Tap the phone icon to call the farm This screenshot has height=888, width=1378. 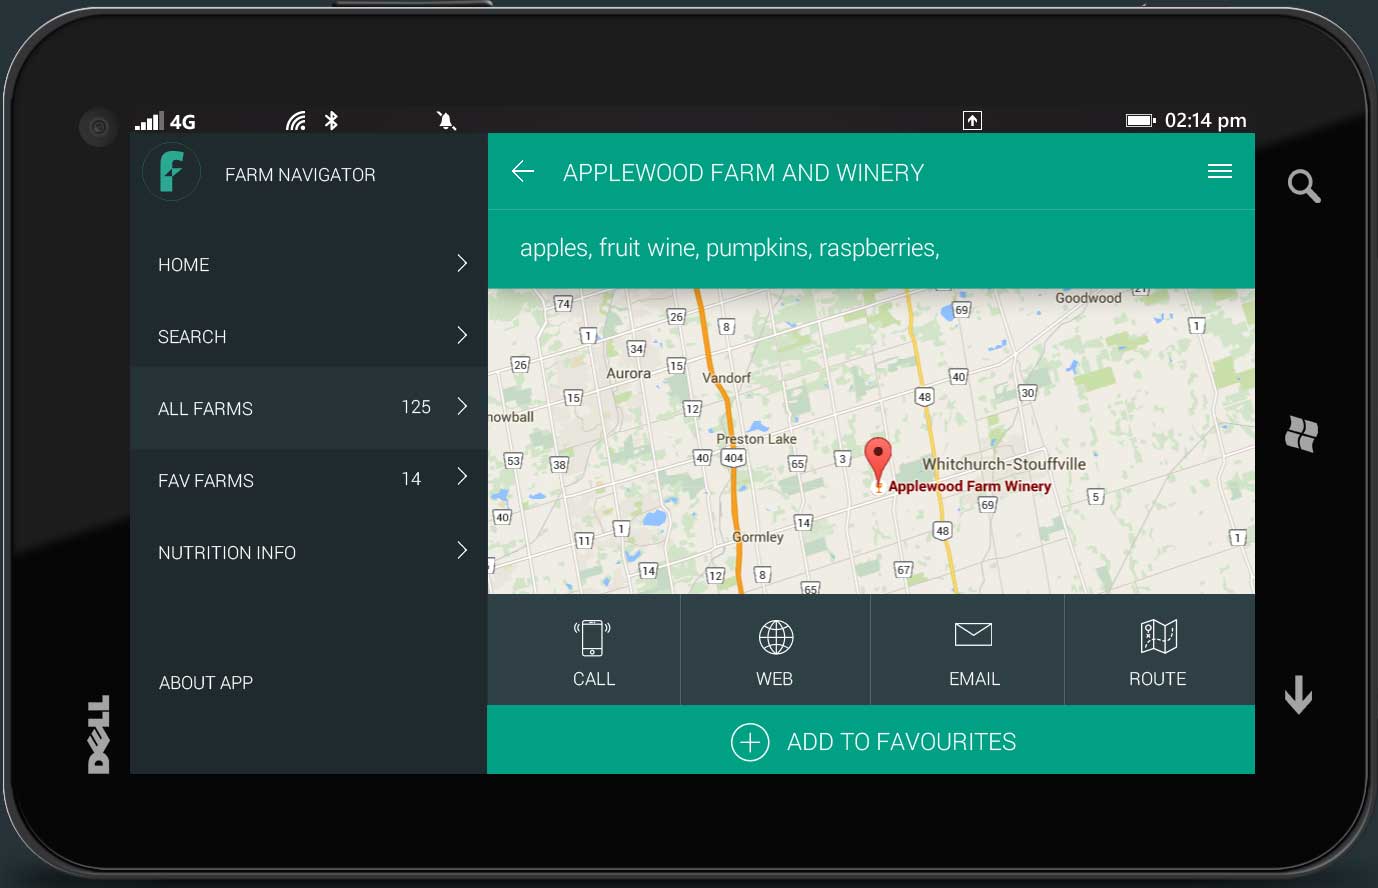[592, 637]
